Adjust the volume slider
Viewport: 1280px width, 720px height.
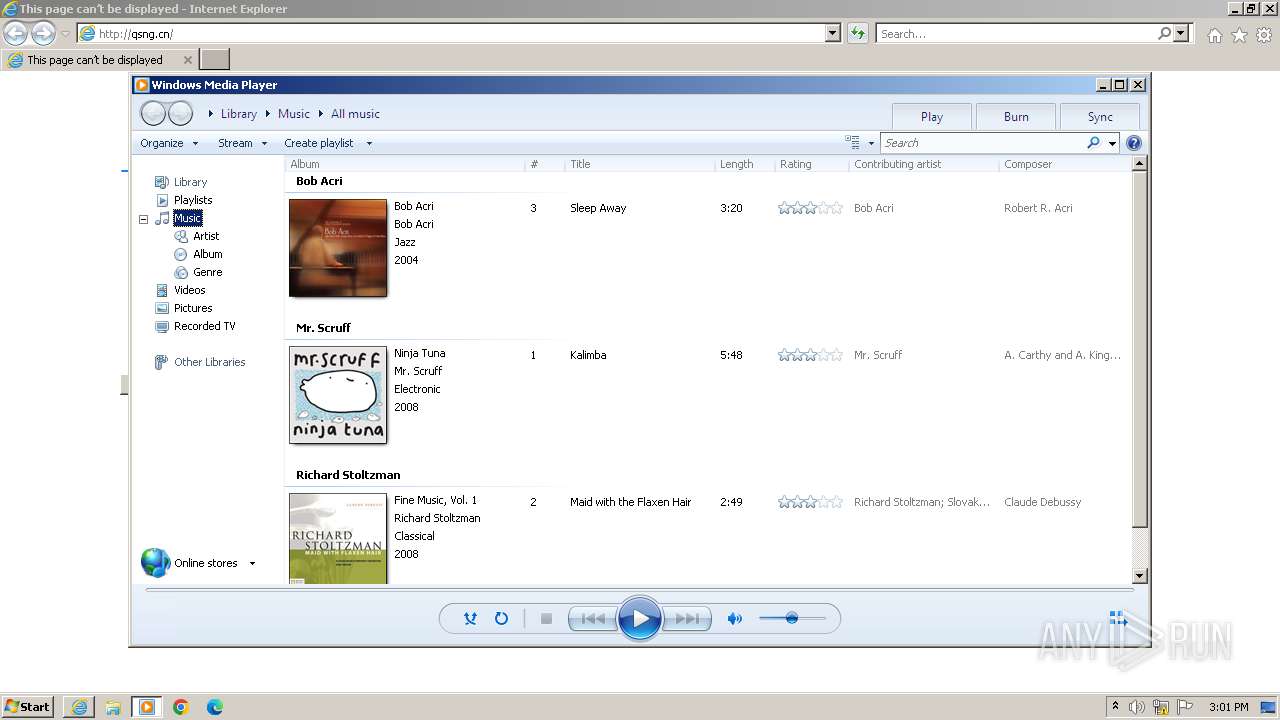[792, 619]
